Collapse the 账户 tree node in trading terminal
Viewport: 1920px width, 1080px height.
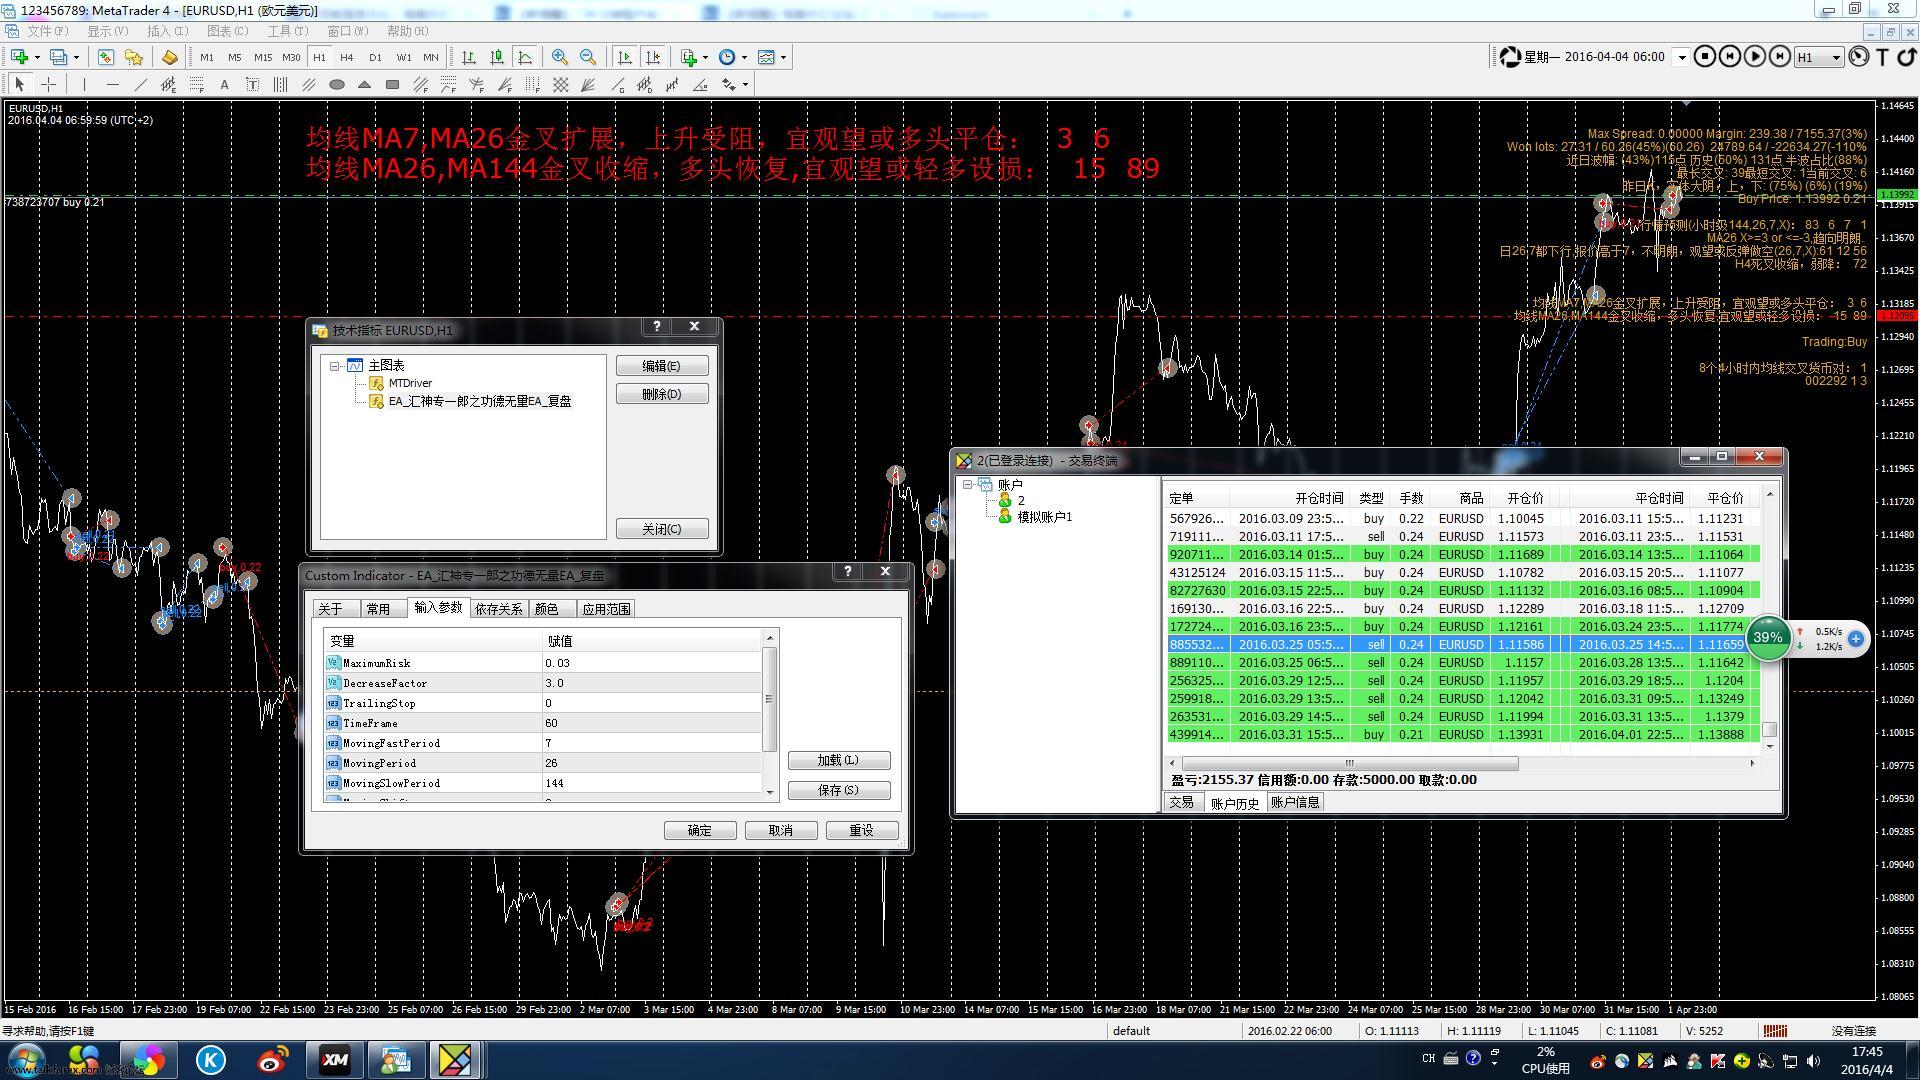click(x=967, y=485)
